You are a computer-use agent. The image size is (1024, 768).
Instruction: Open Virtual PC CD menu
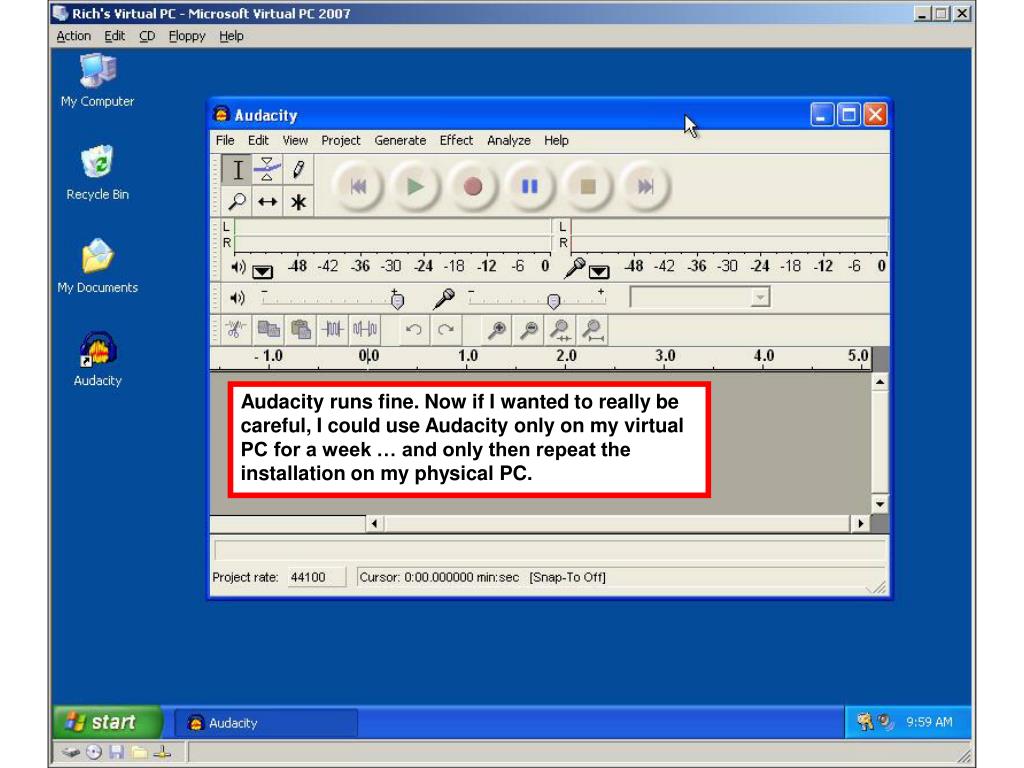click(x=147, y=36)
